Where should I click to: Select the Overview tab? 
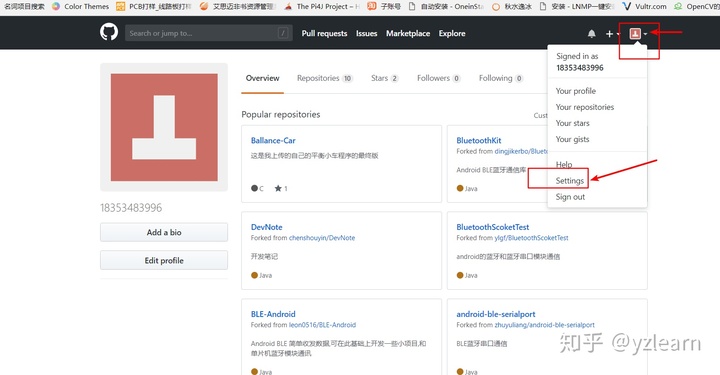click(x=262, y=78)
